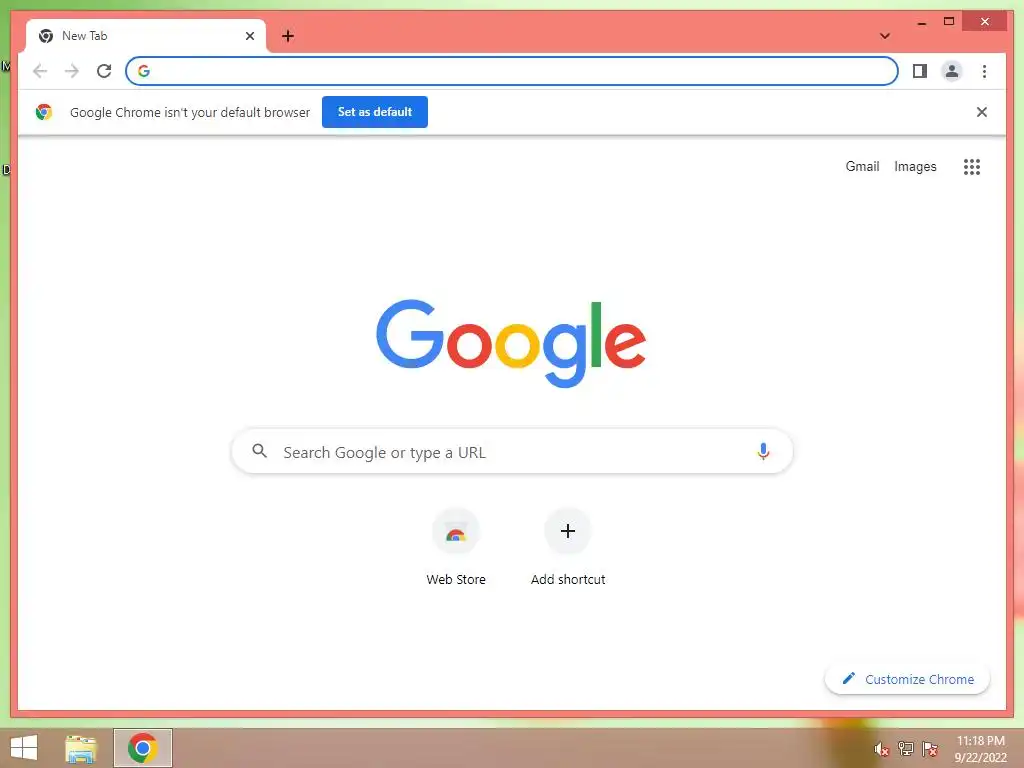Reload the page with refresh icon
Viewport: 1024px width, 768px height.
[x=104, y=71]
